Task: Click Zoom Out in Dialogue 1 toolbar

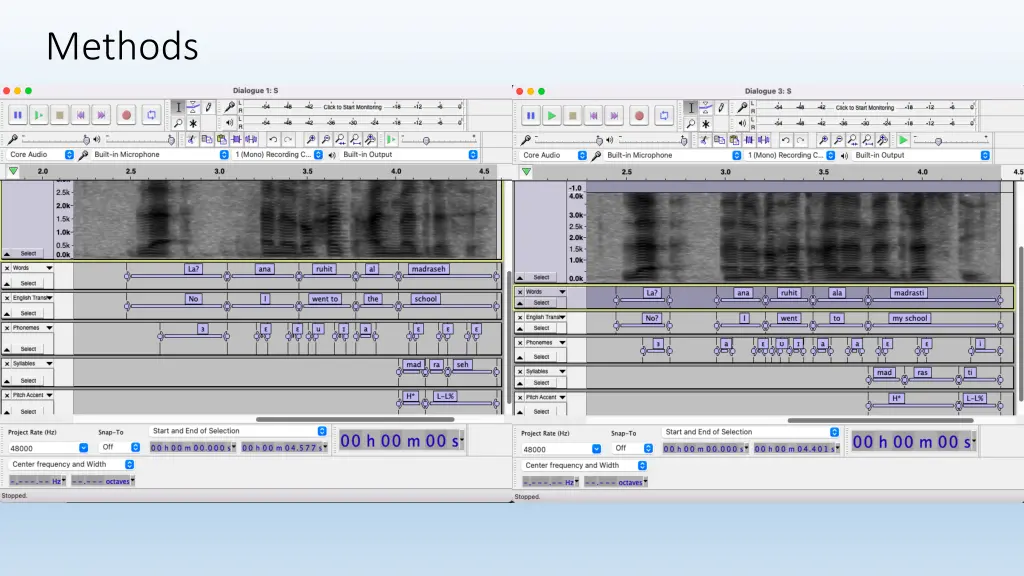Action: point(325,139)
